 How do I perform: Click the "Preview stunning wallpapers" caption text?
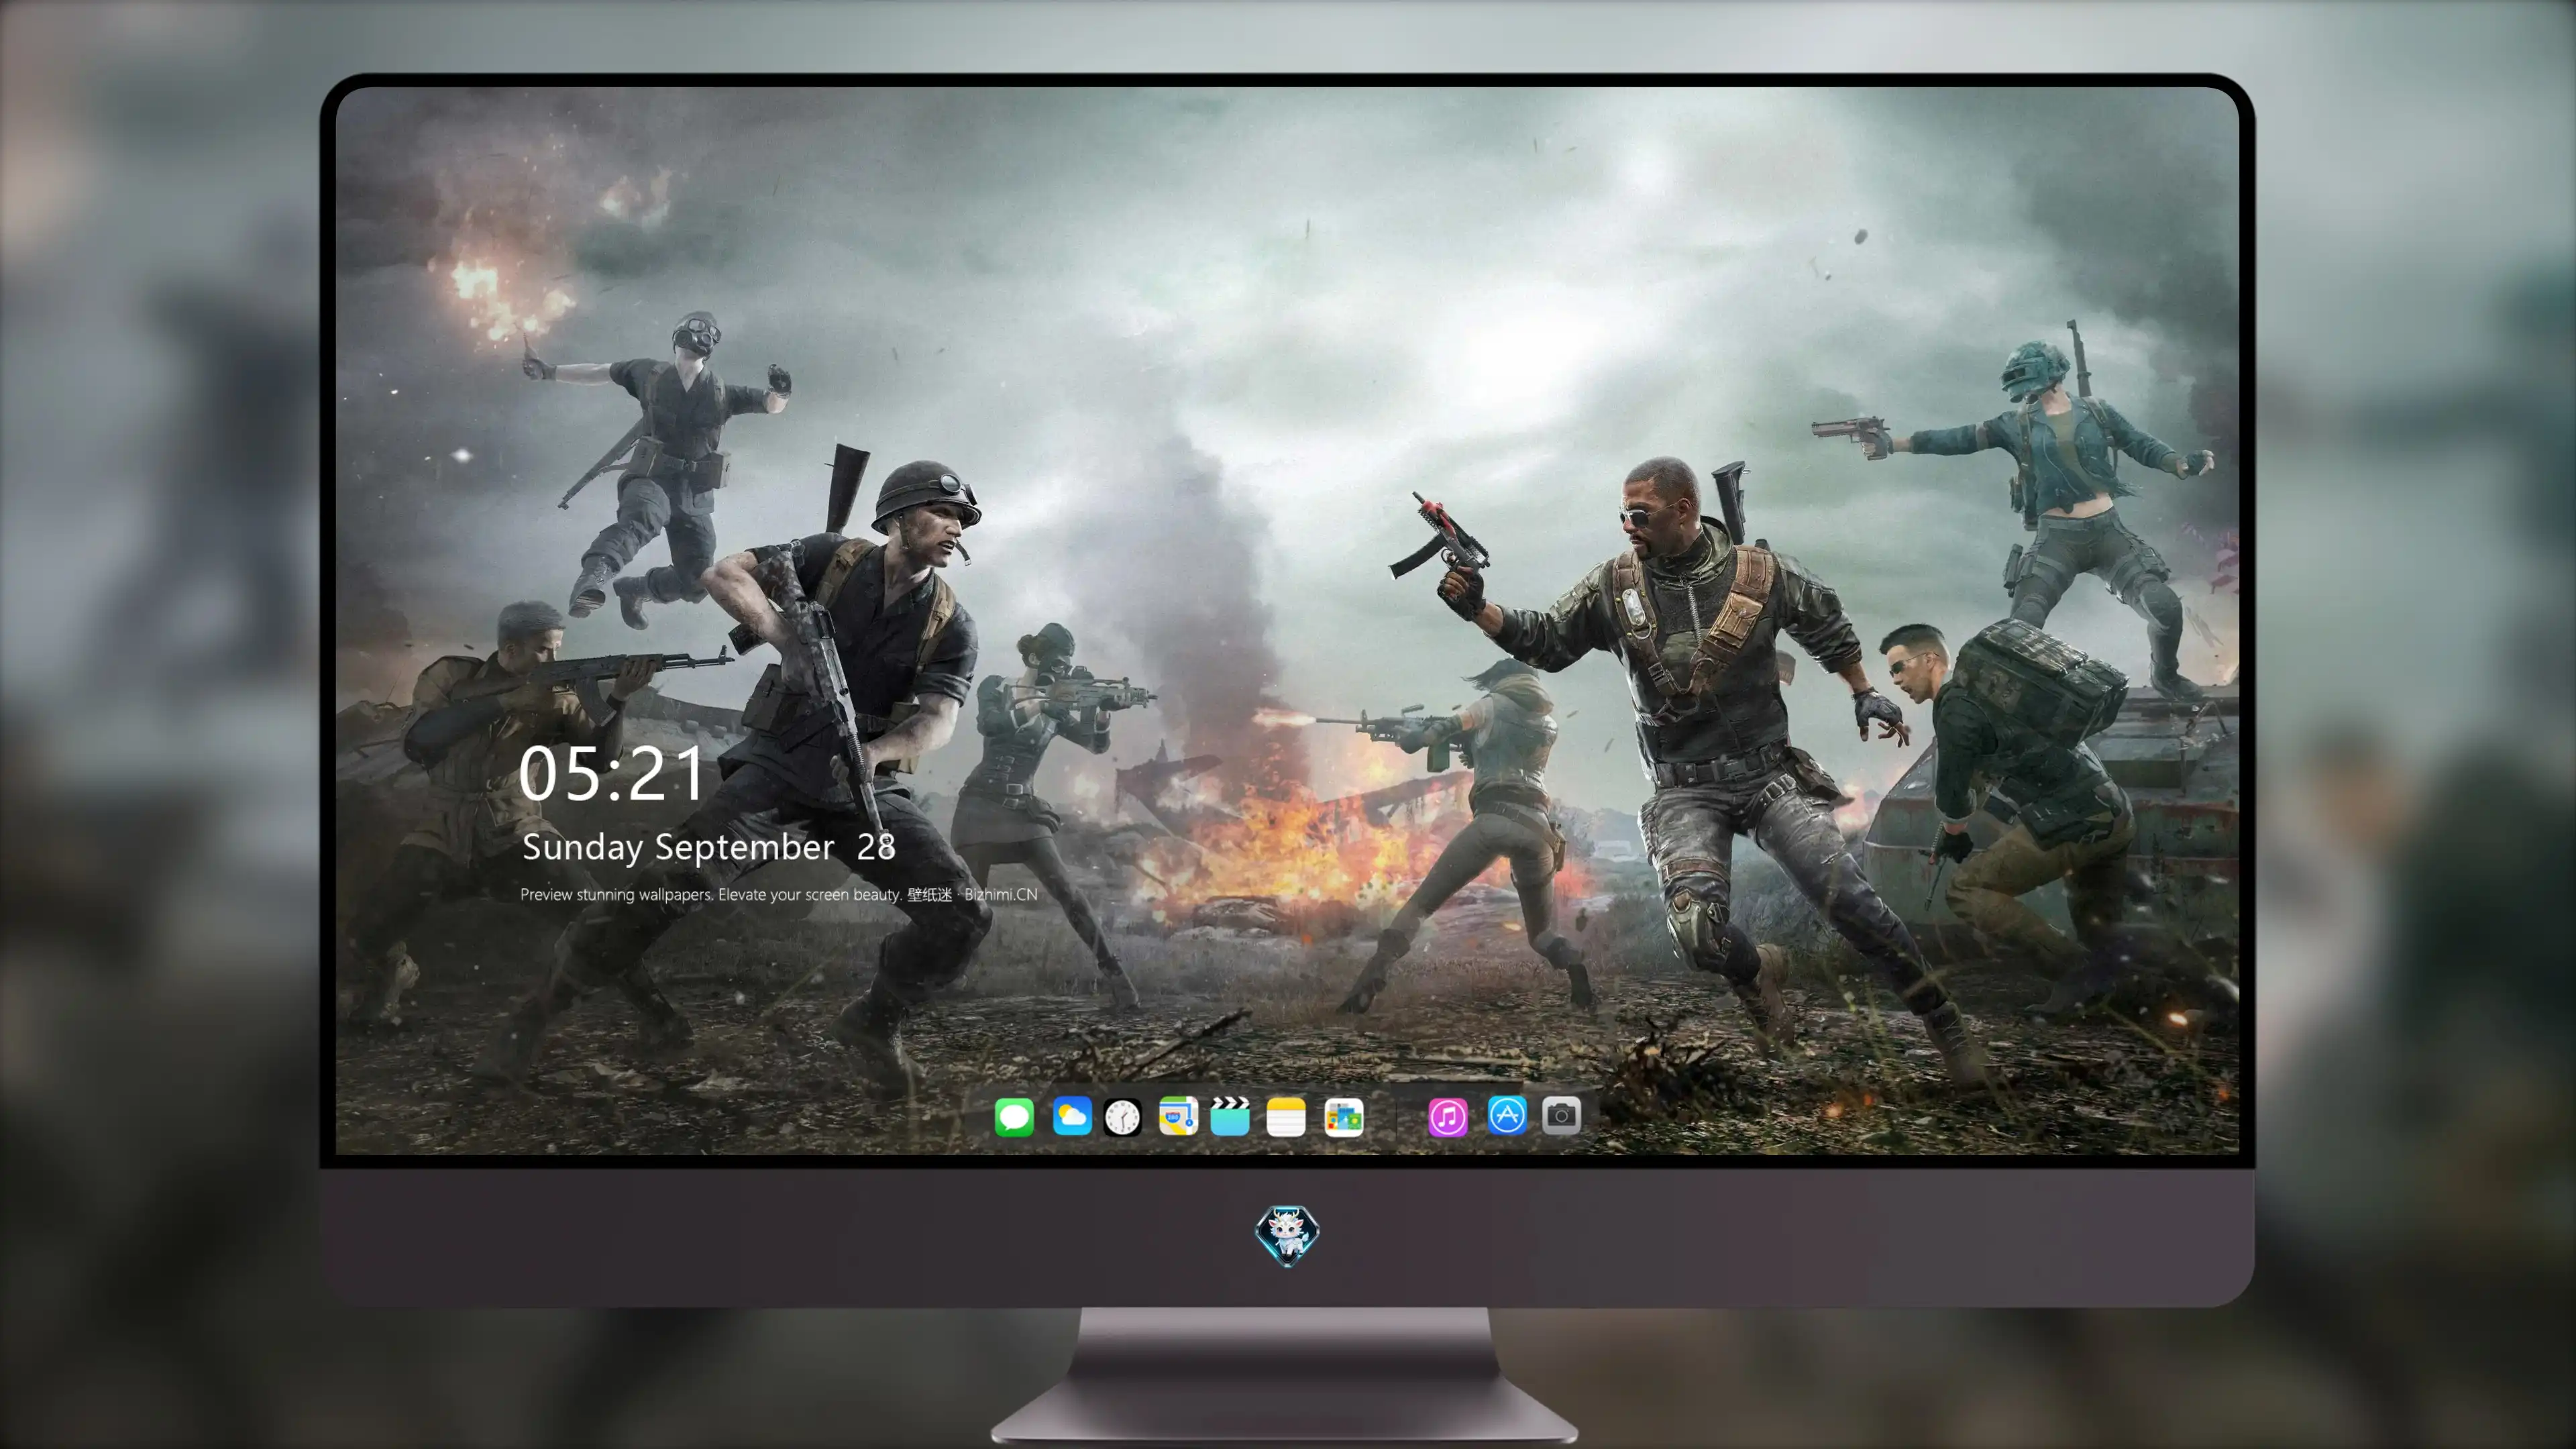pos(779,894)
